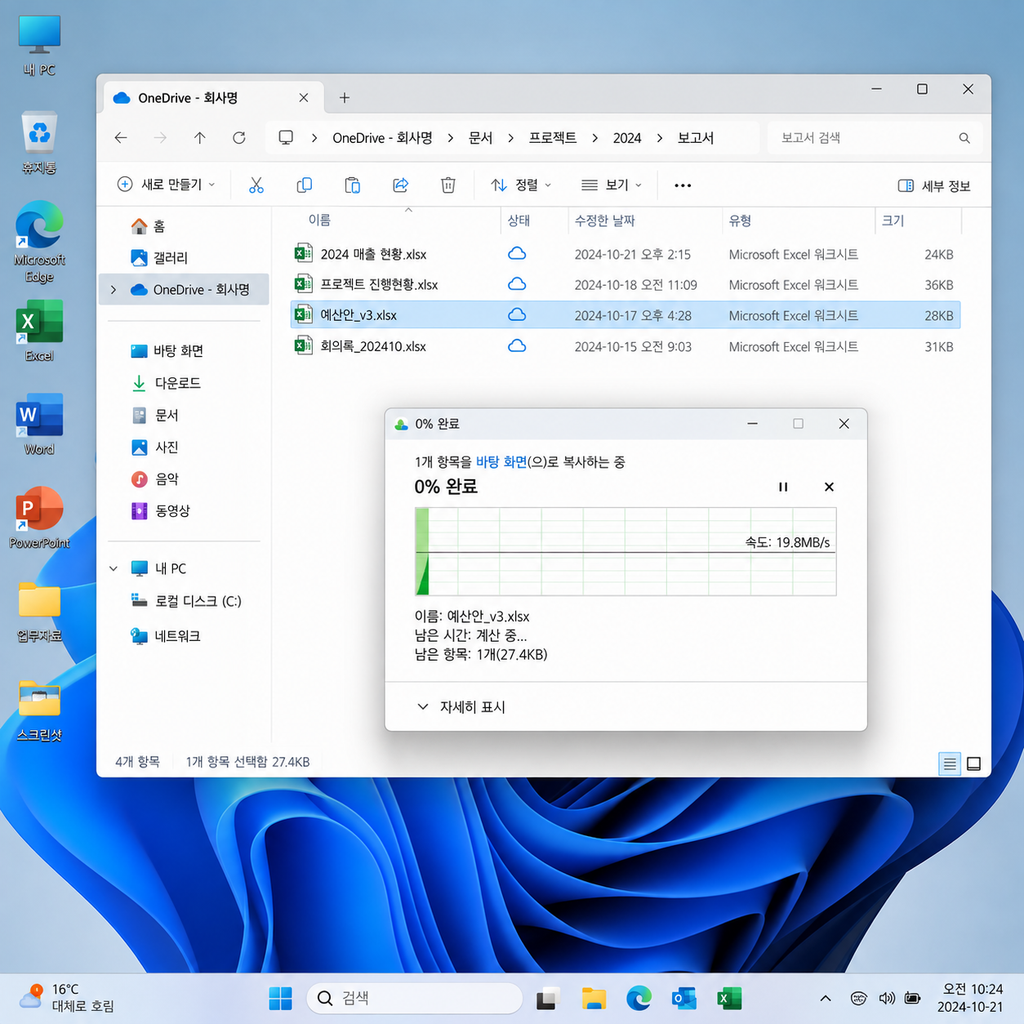Image resolution: width=1024 pixels, height=1024 pixels.
Task: Click the Delete trash icon in toolbar
Action: tap(448, 185)
